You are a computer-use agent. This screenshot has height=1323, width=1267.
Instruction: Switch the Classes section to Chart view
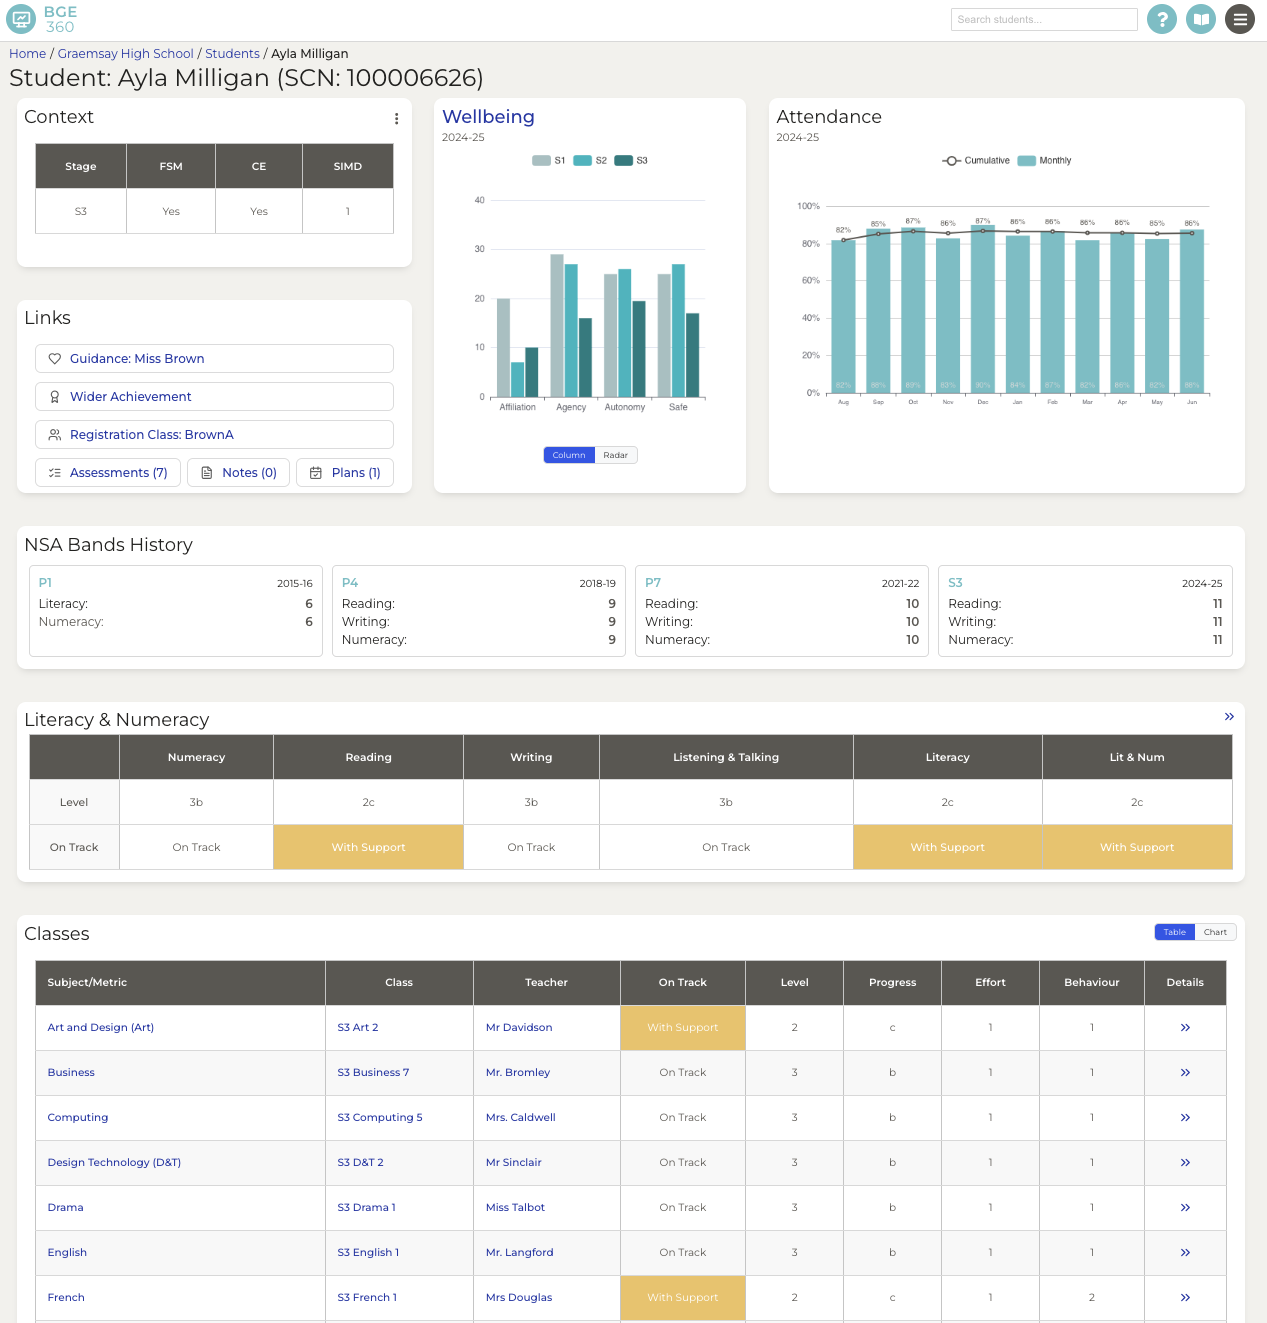coord(1215,931)
